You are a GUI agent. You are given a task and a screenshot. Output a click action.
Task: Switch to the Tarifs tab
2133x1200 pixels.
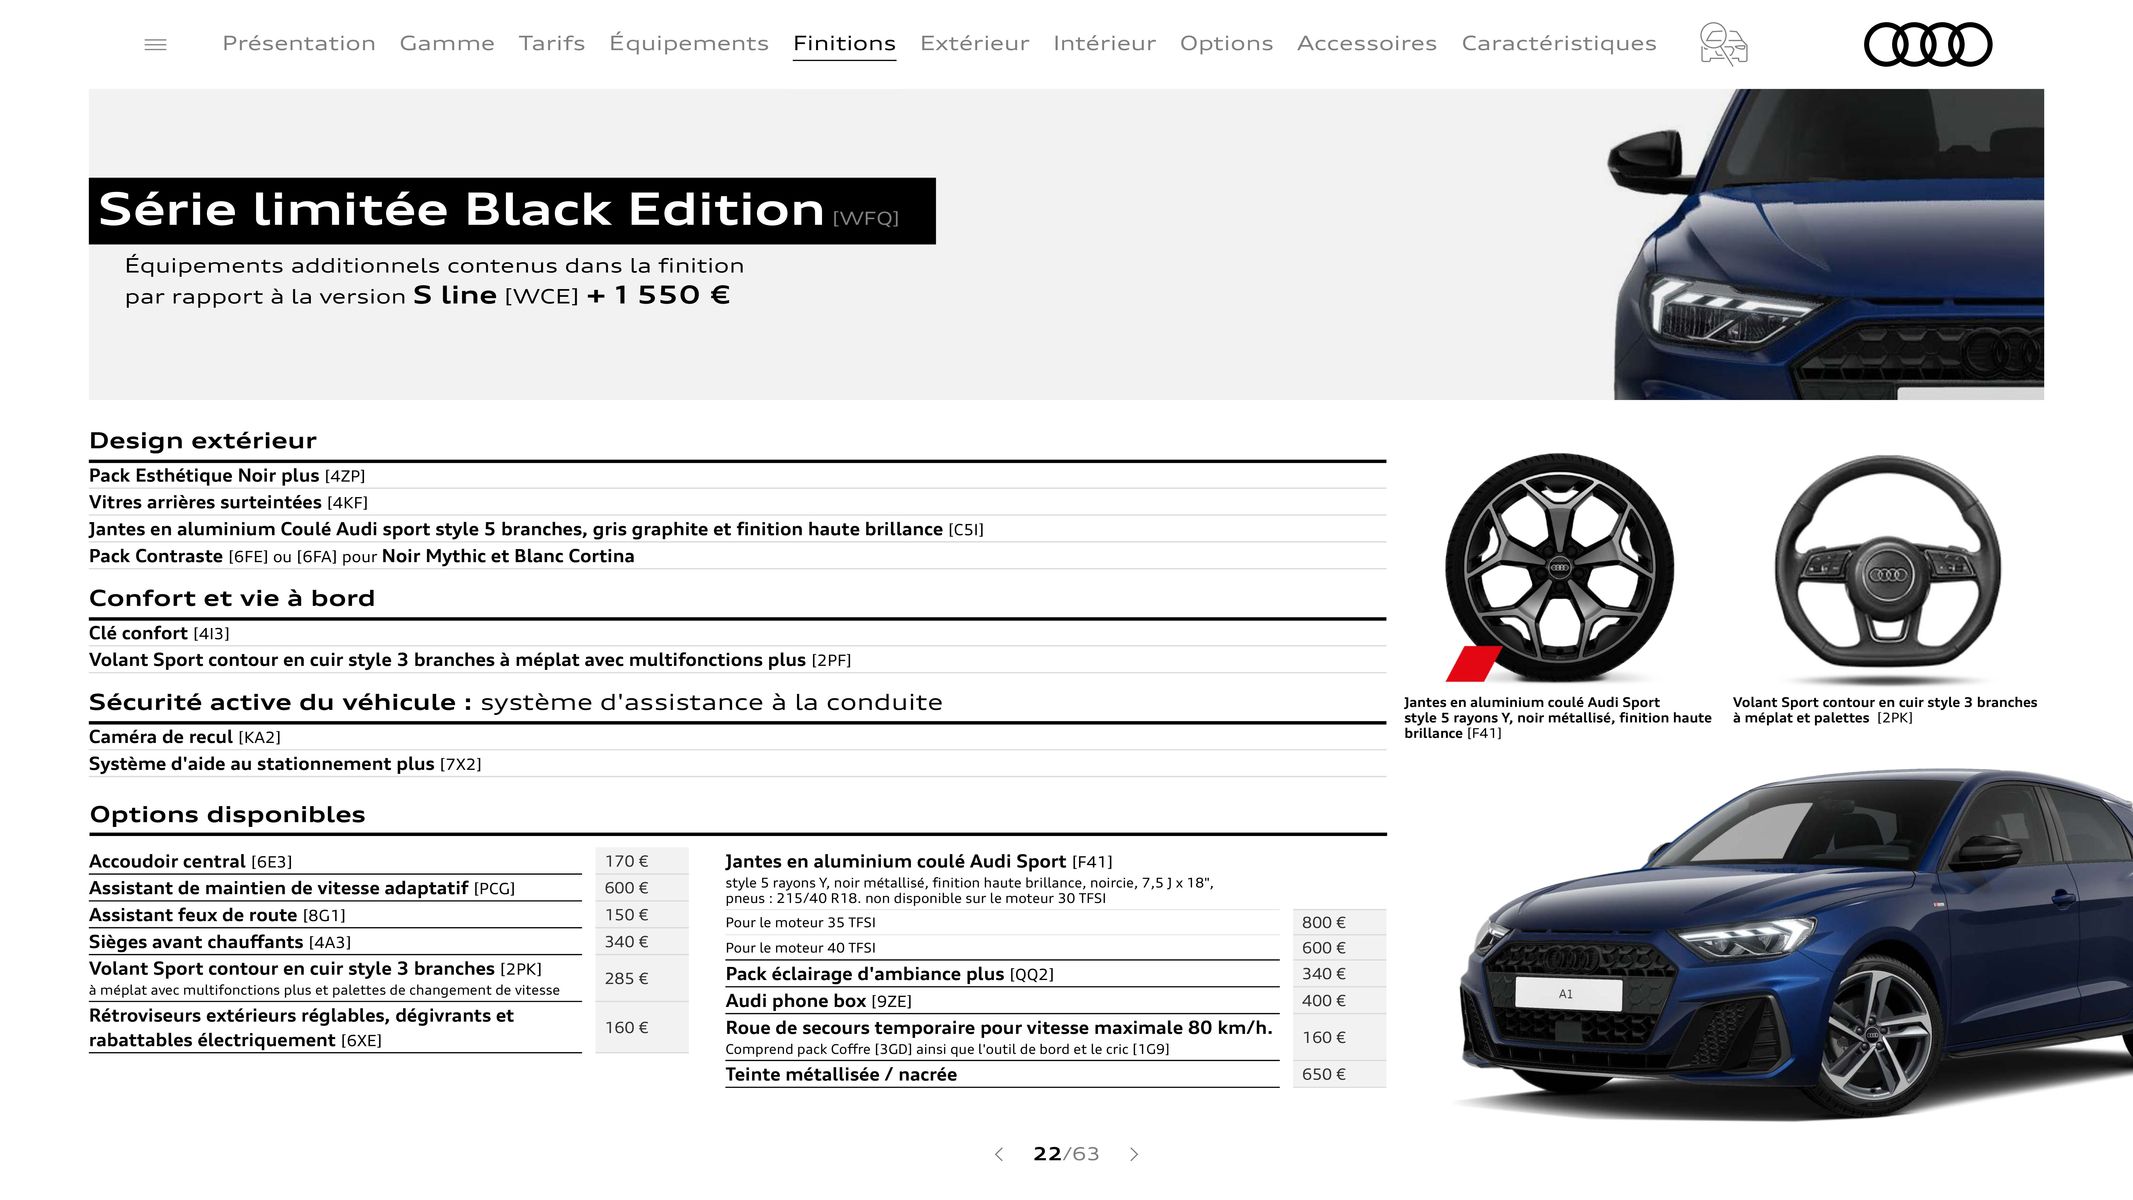coord(552,43)
